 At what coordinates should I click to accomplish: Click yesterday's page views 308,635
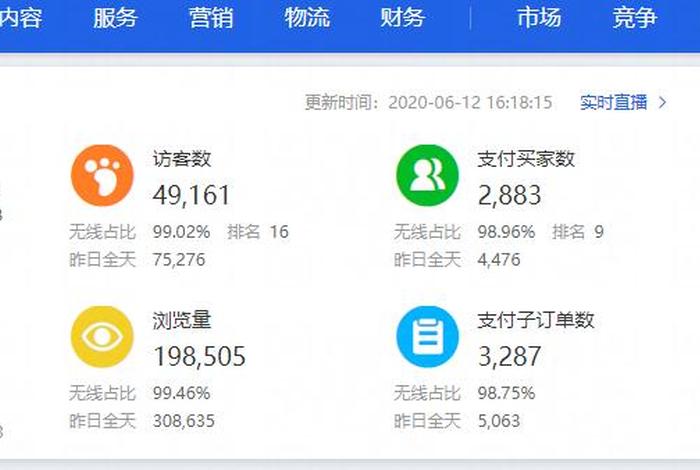[184, 421]
